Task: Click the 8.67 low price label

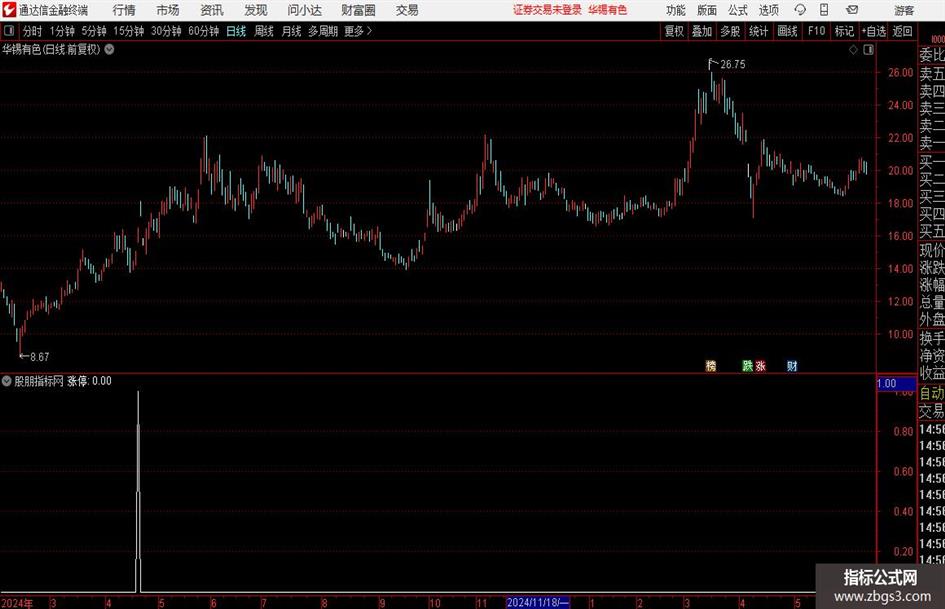Action: [40, 357]
